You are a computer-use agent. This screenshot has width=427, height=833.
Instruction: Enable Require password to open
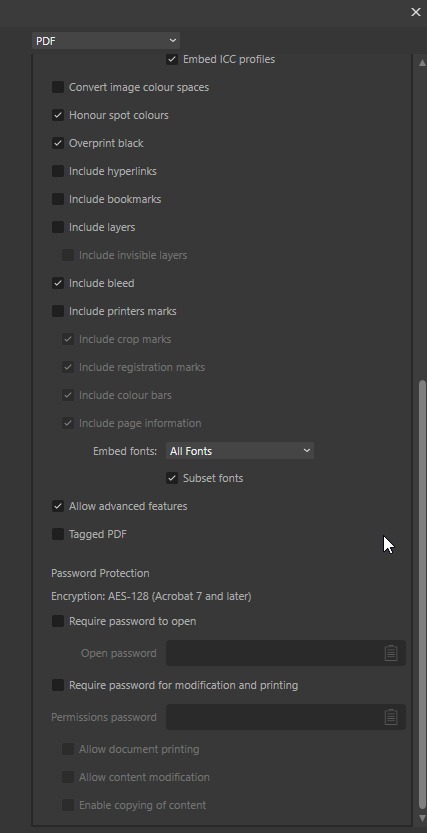point(58,621)
